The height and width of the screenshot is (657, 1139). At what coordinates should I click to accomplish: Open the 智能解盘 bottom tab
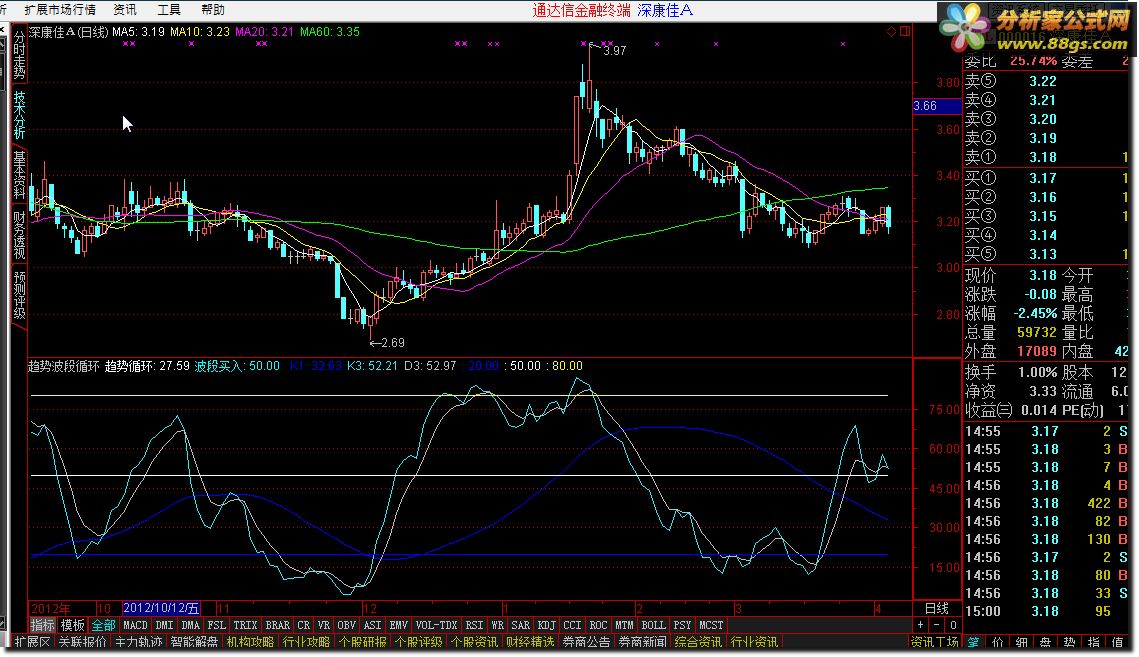pyautogui.click(x=195, y=642)
